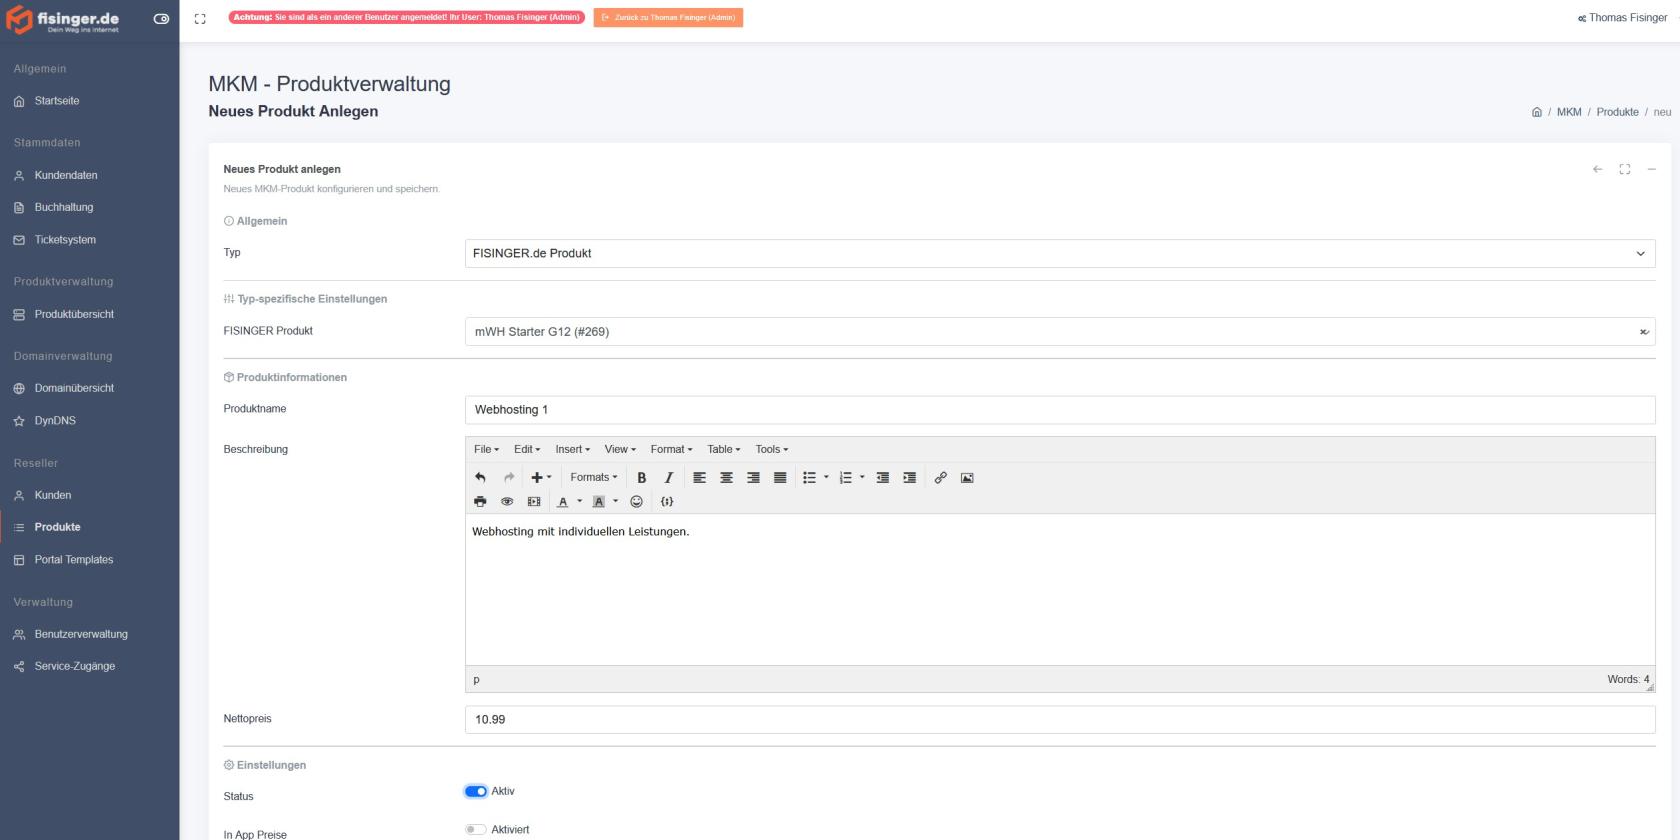
Task: Collapse the panel with the minus icon
Action: click(1652, 169)
